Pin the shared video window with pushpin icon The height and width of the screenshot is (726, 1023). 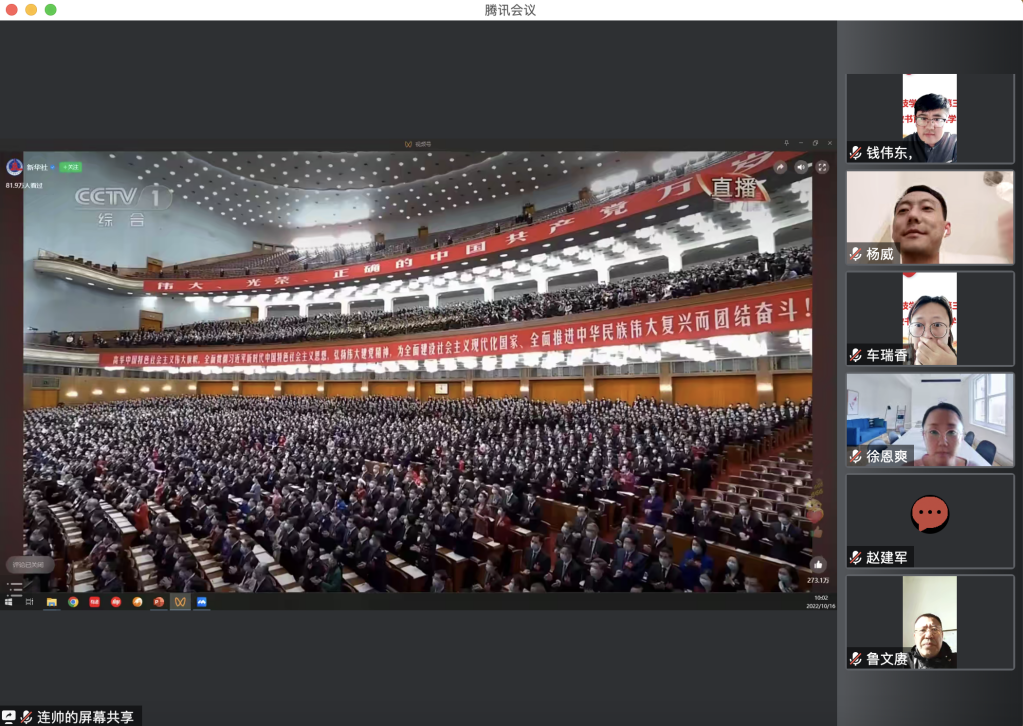(x=787, y=144)
